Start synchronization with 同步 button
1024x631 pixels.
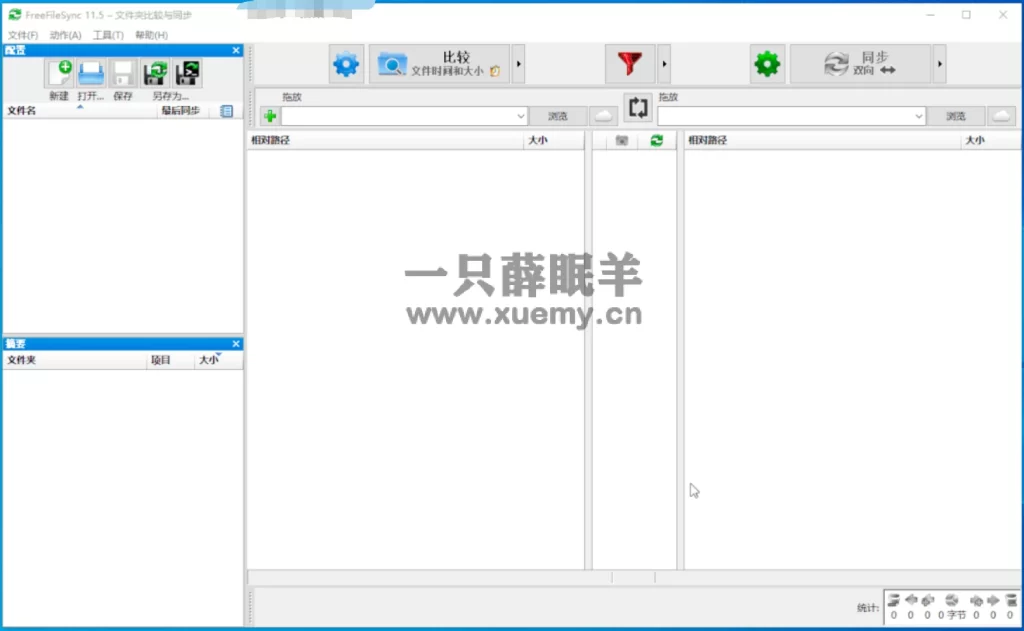coord(861,64)
